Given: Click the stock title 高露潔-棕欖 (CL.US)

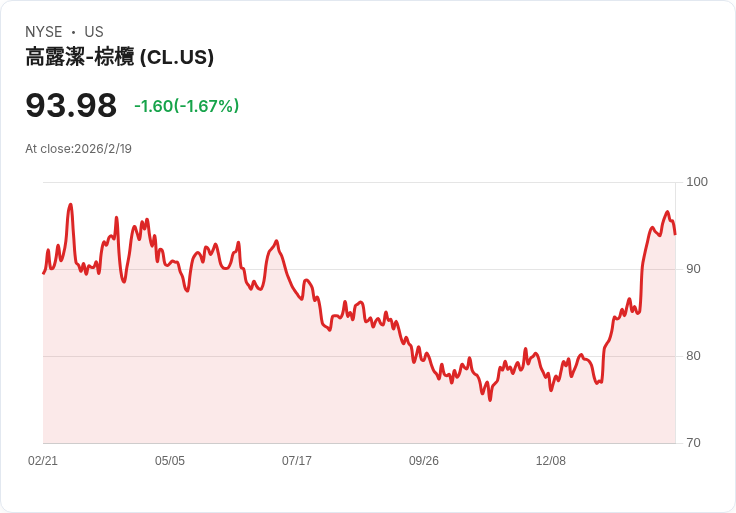Looking at the screenshot, I should tap(119, 57).
